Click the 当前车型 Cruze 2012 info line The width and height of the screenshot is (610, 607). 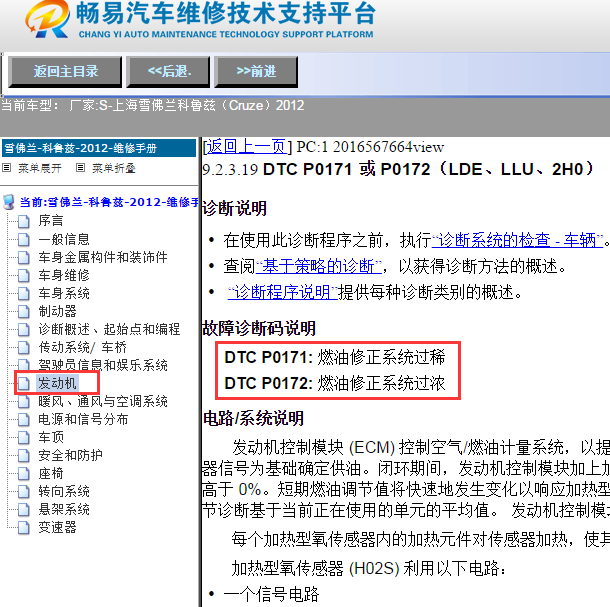click(x=152, y=105)
